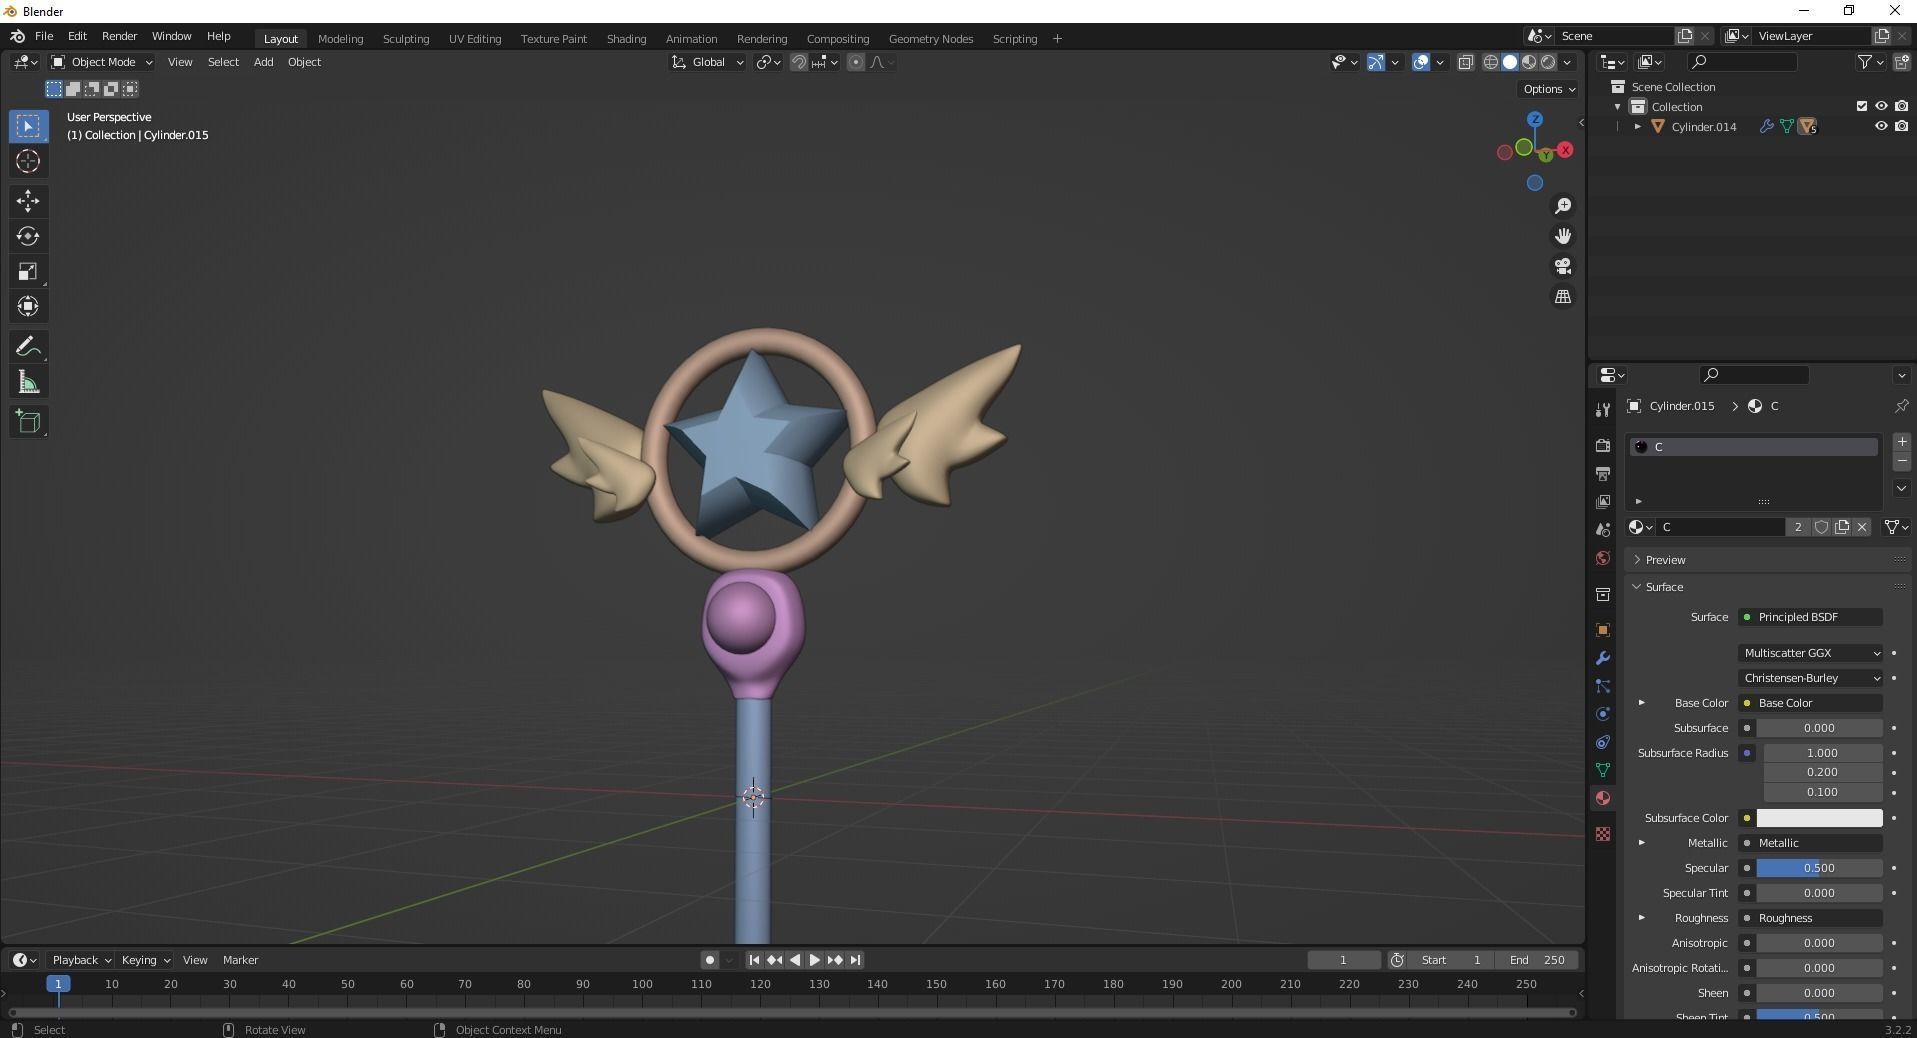Viewport: 1917px width, 1038px height.
Task: Open the Modifiers properties tab
Action: pyautogui.click(x=1603, y=658)
